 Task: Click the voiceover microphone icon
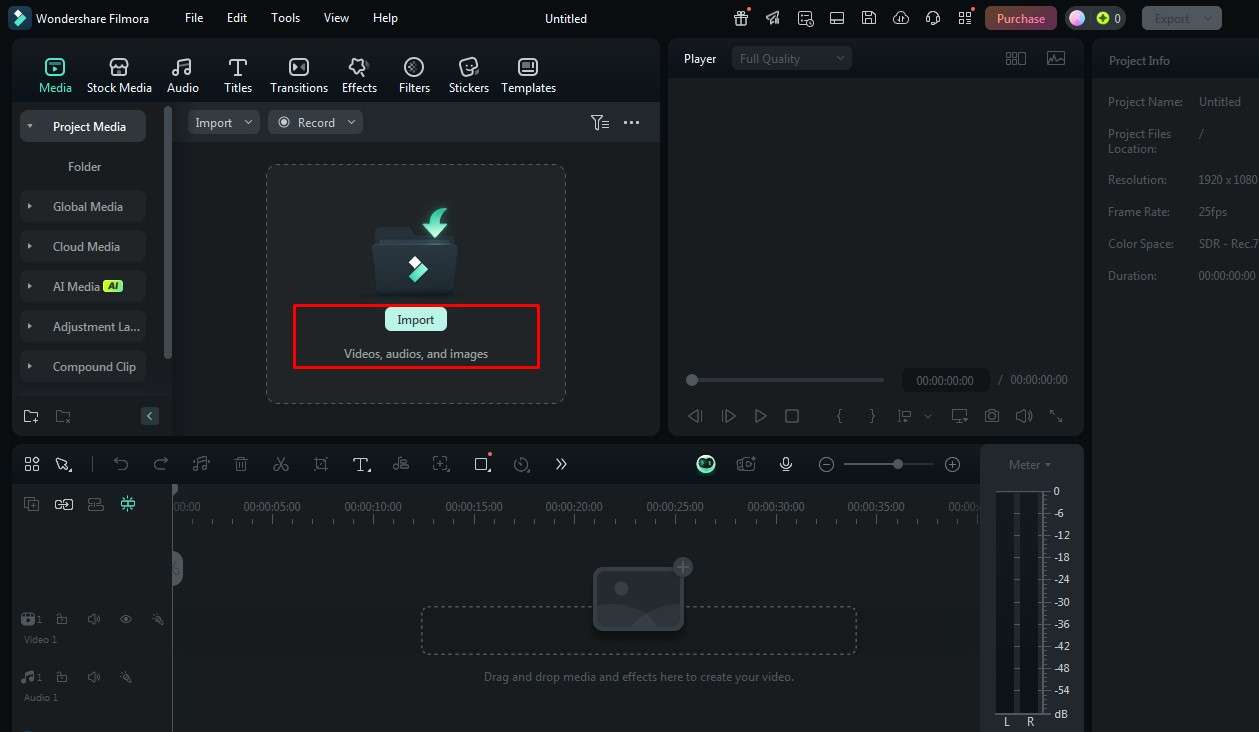tap(786, 464)
